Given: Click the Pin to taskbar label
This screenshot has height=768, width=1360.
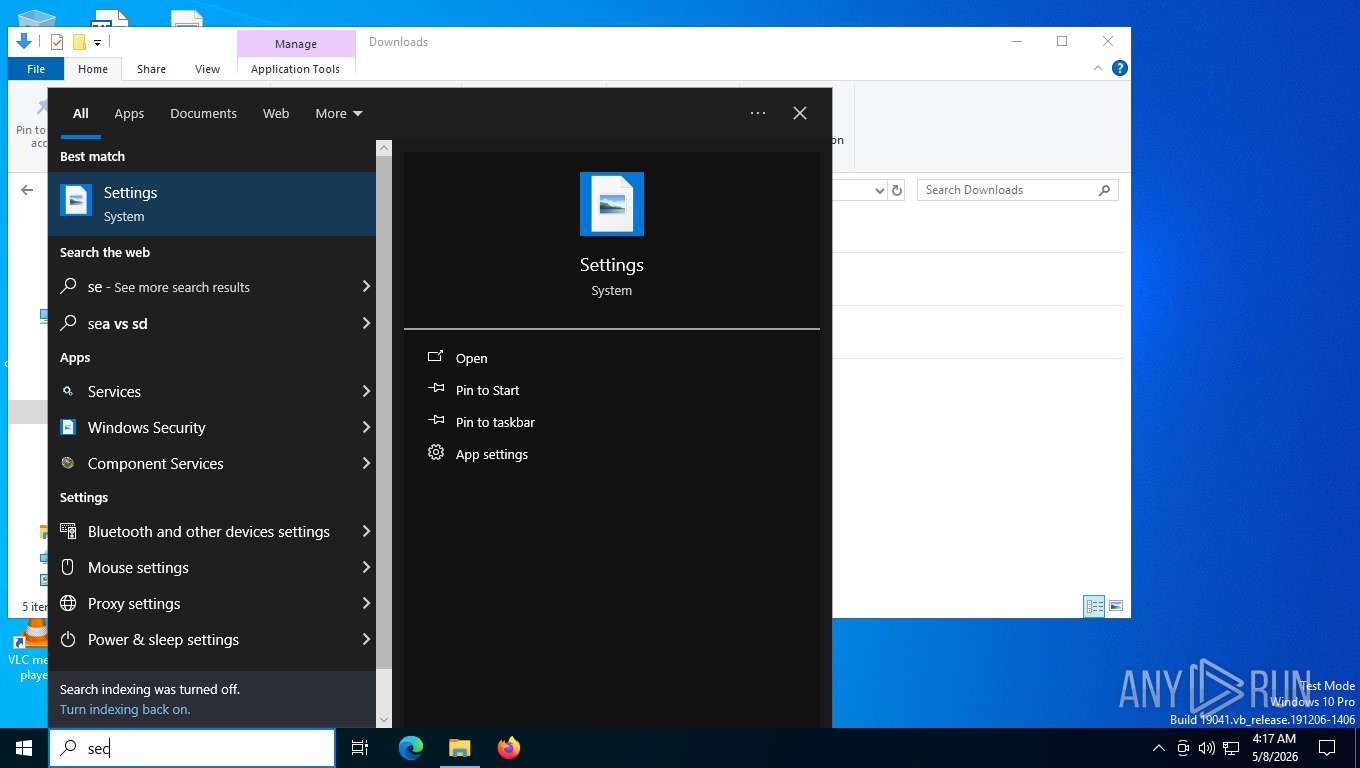Looking at the screenshot, I should click(495, 422).
